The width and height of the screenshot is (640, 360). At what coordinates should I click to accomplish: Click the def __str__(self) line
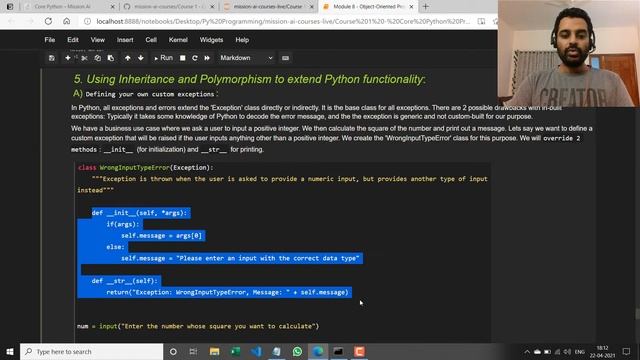pos(124,281)
